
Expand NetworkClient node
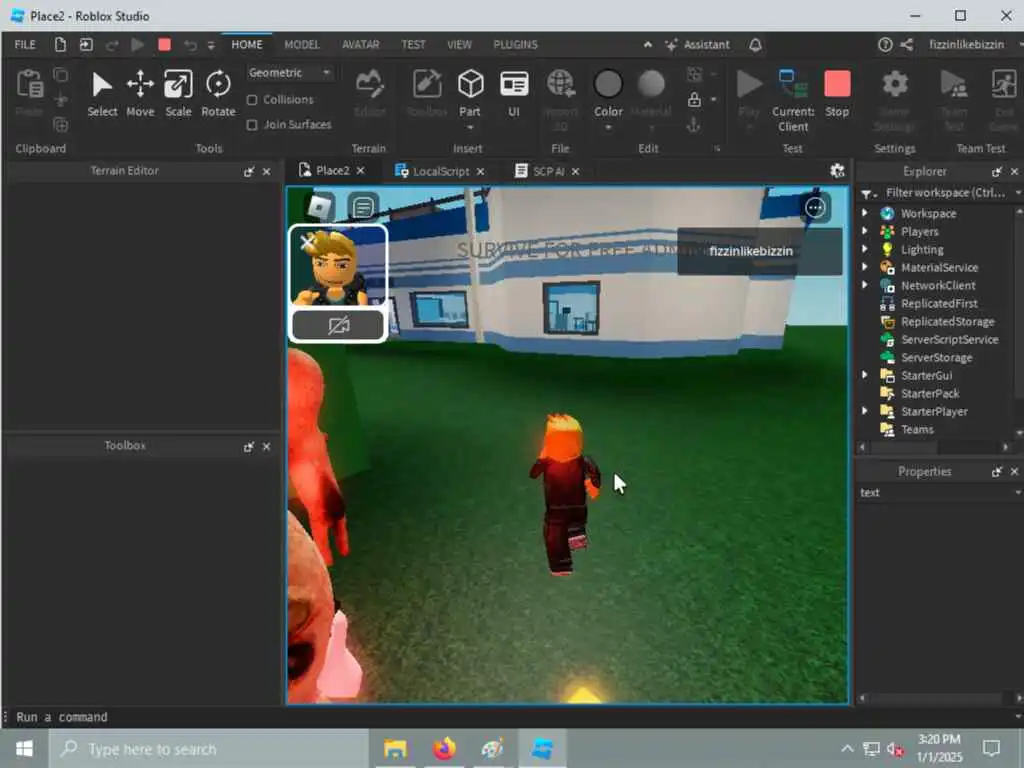[x=865, y=285]
